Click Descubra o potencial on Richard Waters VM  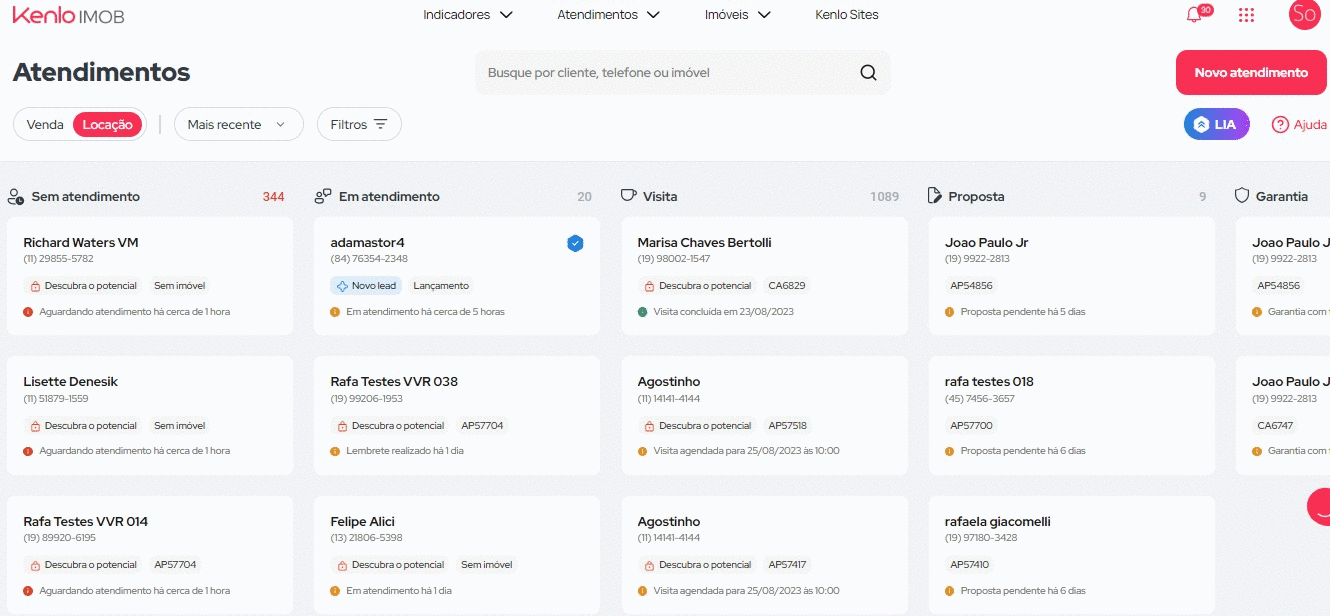point(85,286)
